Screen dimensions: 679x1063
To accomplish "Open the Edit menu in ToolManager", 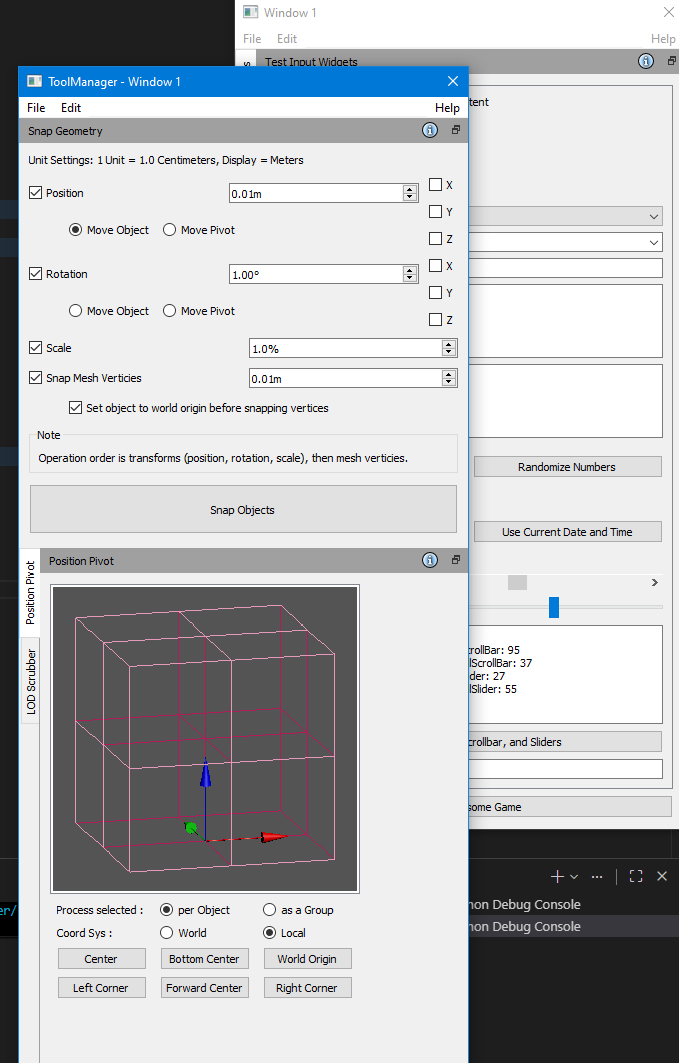I will point(71,107).
